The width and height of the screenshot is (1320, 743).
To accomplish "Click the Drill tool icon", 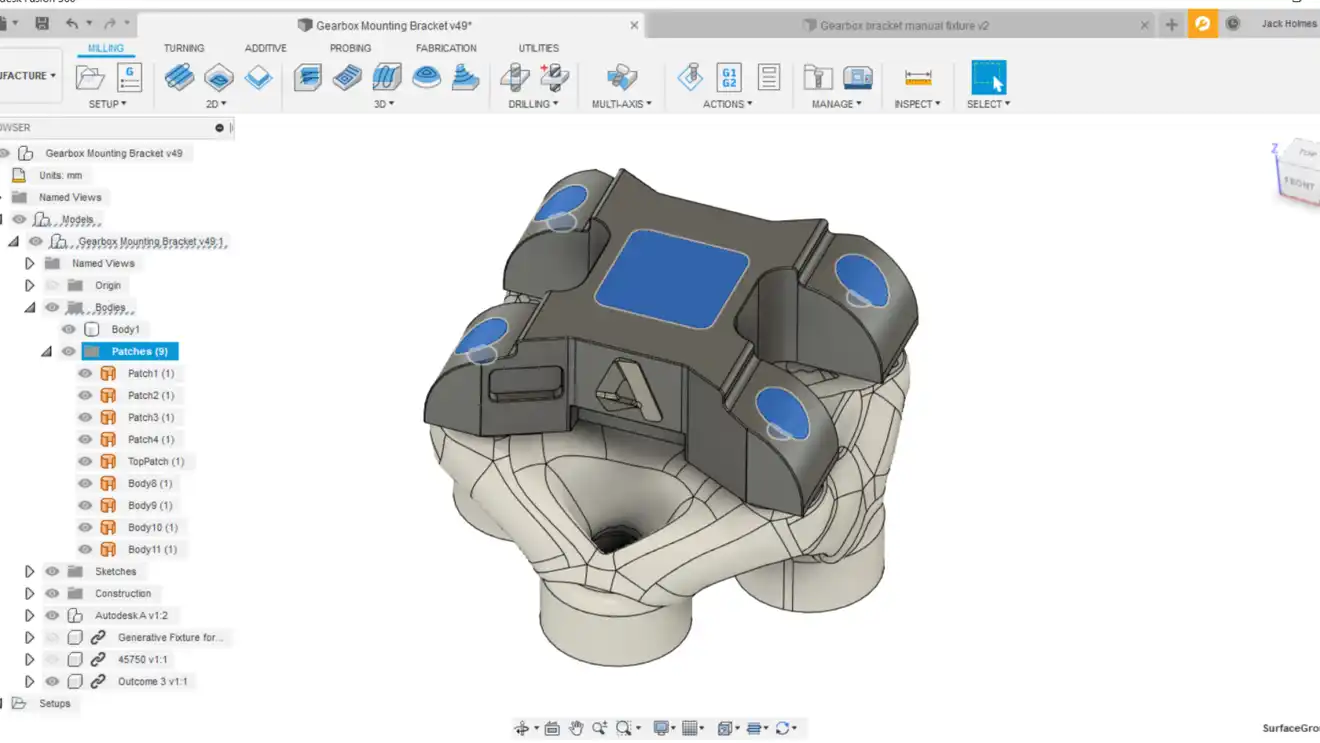I will 515,77.
